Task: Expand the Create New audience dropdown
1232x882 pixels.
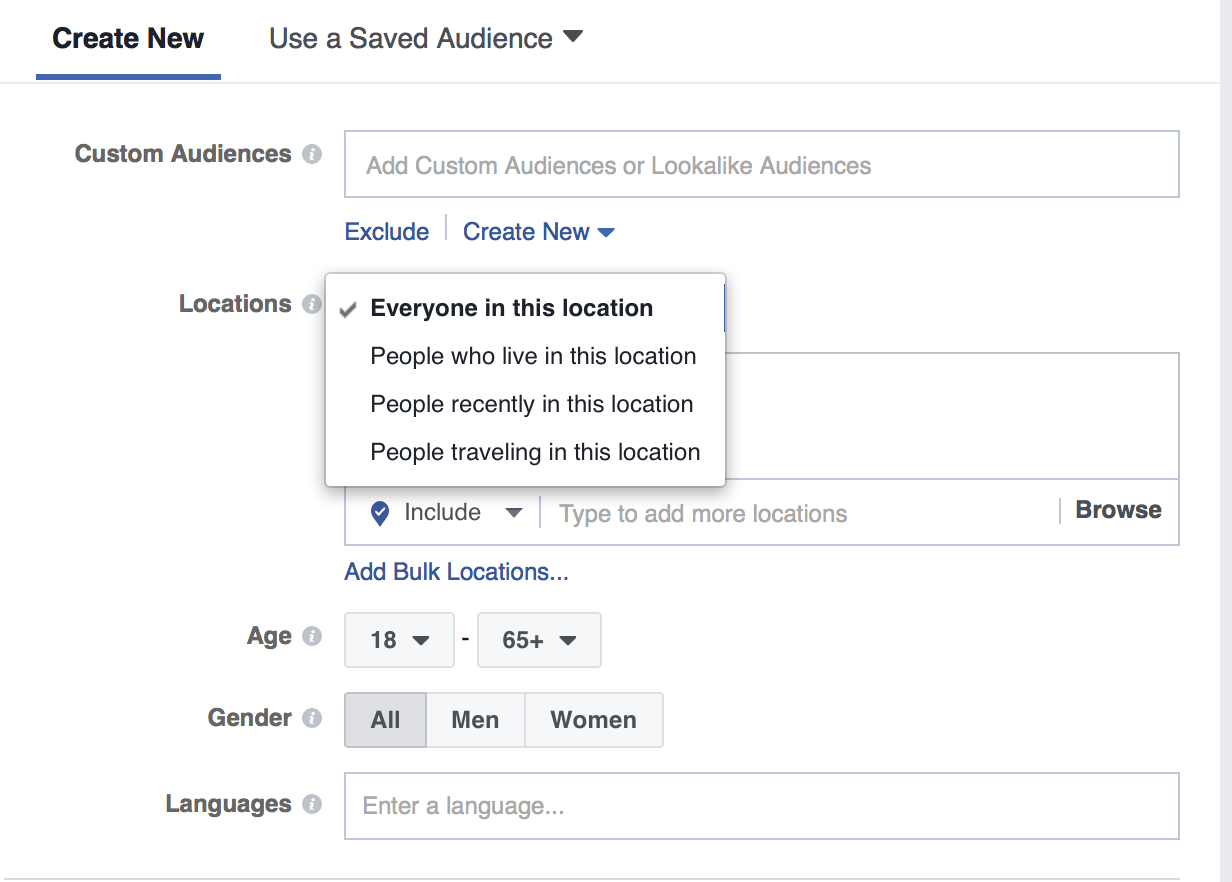Action: pyautogui.click(x=539, y=231)
